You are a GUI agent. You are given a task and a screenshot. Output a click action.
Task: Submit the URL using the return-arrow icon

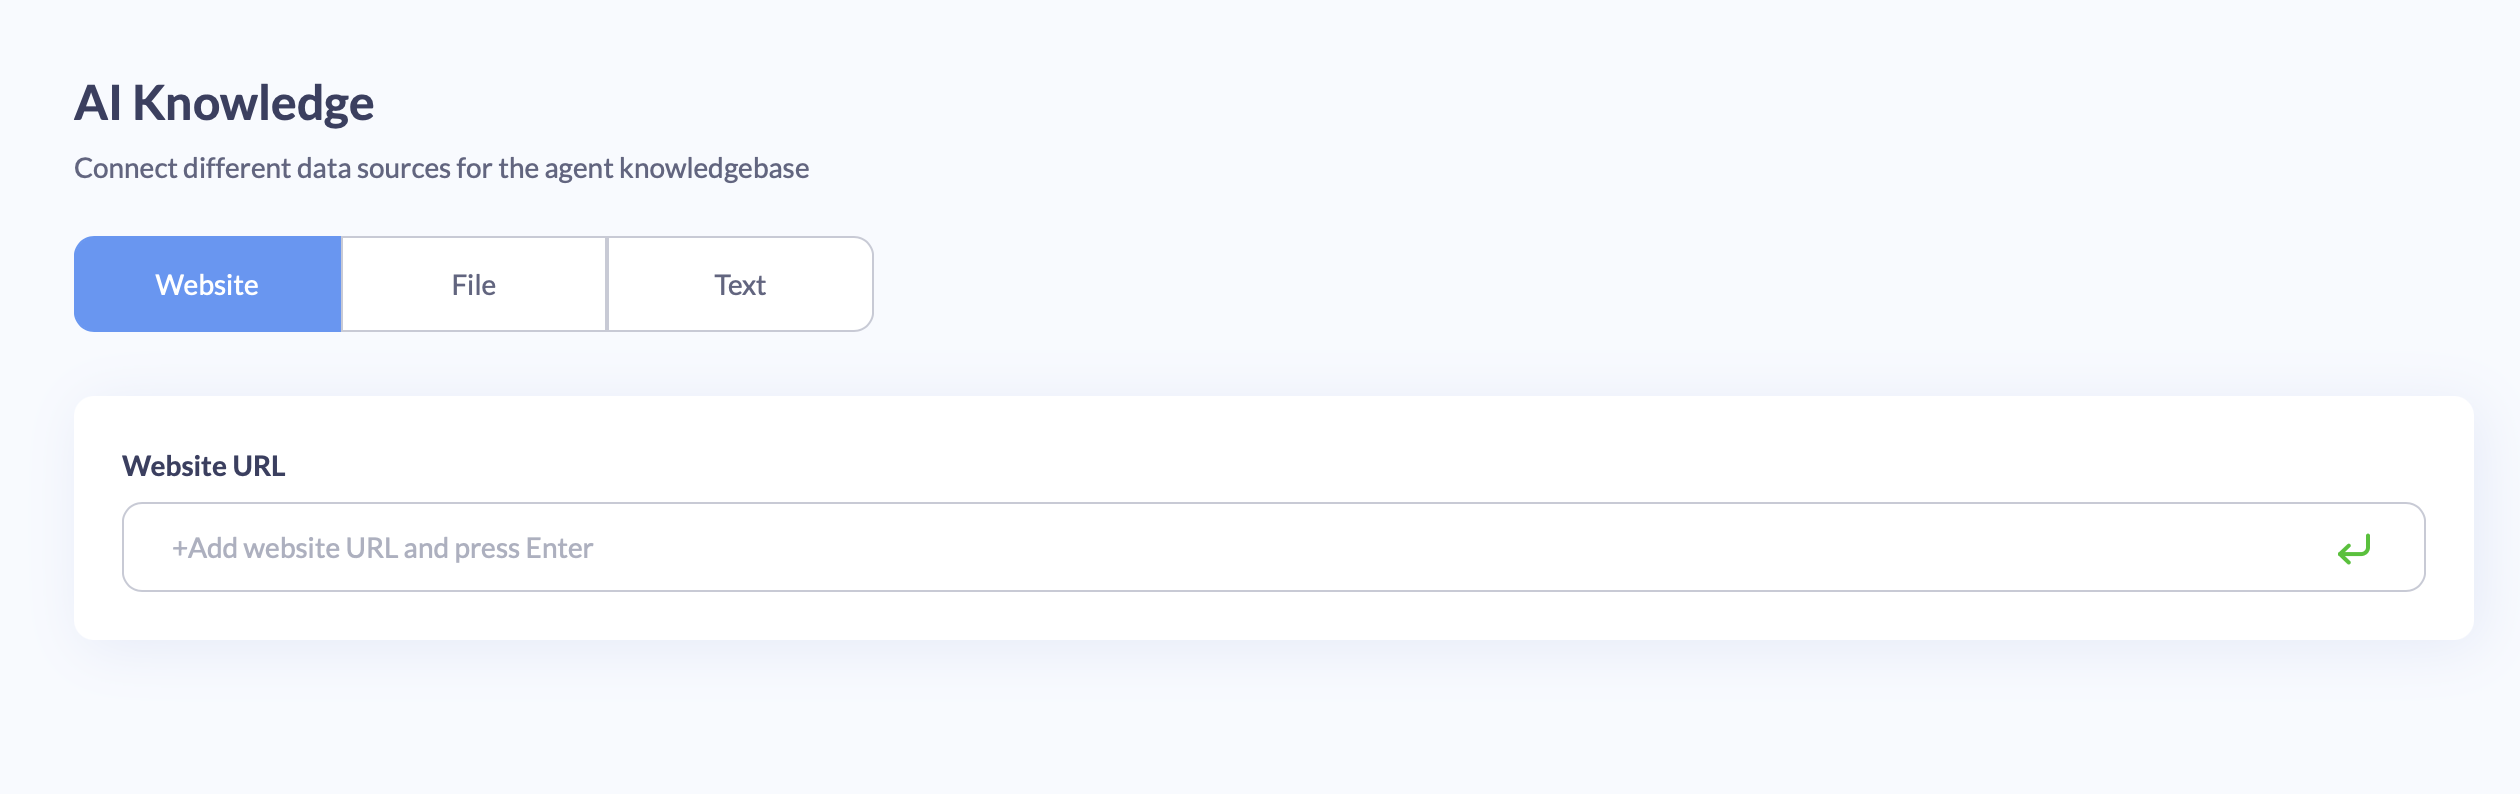click(x=2354, y=548)
